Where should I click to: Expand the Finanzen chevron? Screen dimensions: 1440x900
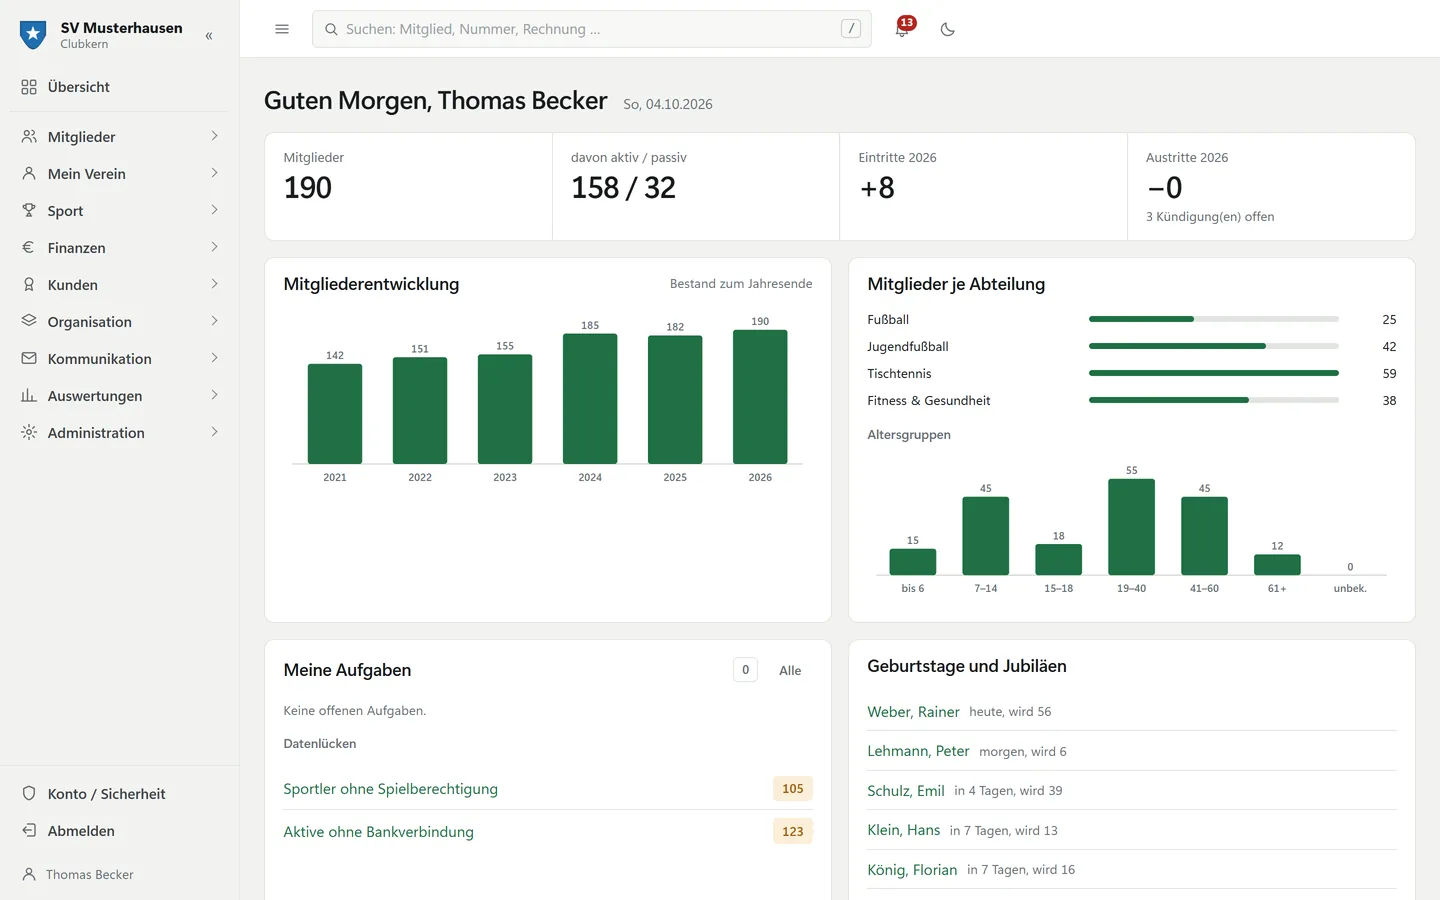click(214, 247)
